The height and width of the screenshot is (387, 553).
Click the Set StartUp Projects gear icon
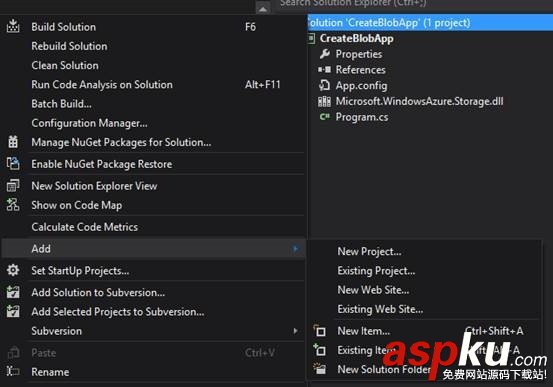click(13, 270)
